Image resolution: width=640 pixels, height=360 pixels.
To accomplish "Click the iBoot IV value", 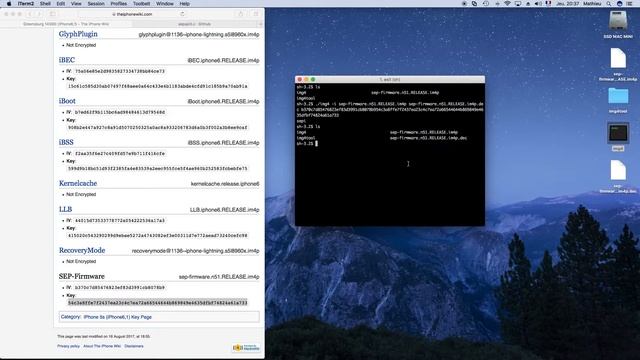I will pos(120,112).
